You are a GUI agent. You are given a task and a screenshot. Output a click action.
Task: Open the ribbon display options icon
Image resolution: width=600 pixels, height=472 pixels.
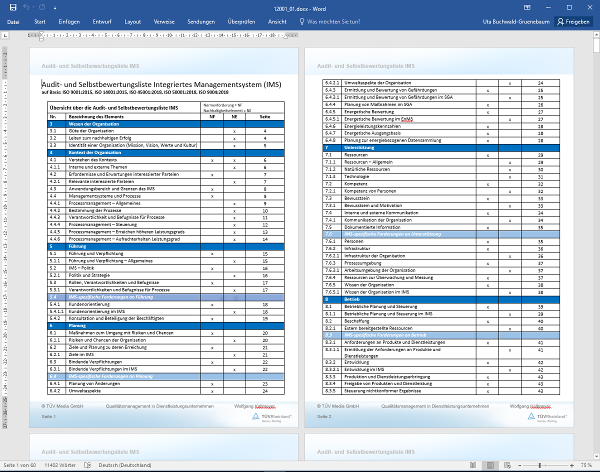pyautogui.click(x=527, y=6)
